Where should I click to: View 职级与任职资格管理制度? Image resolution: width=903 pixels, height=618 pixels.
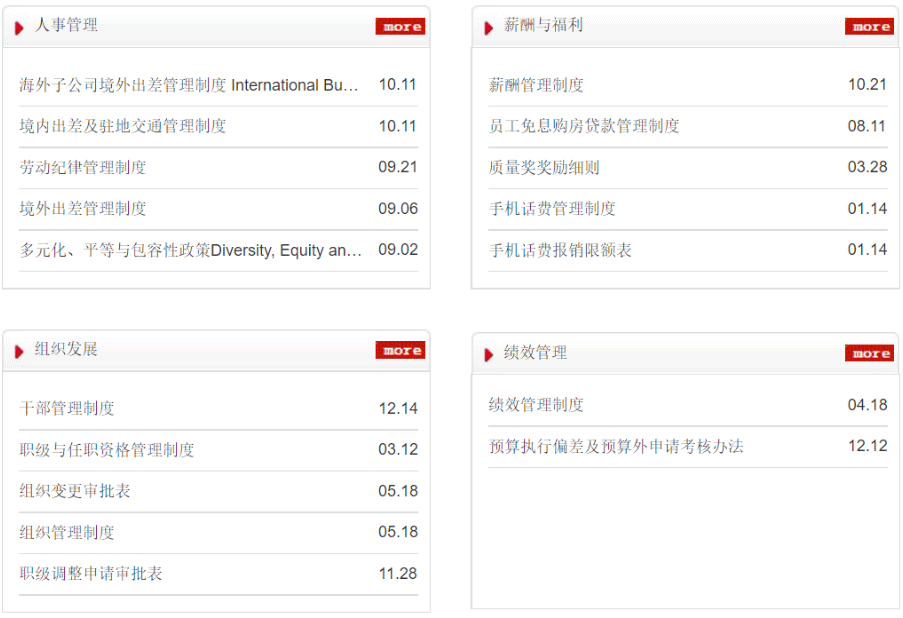[x=107, y=450]
